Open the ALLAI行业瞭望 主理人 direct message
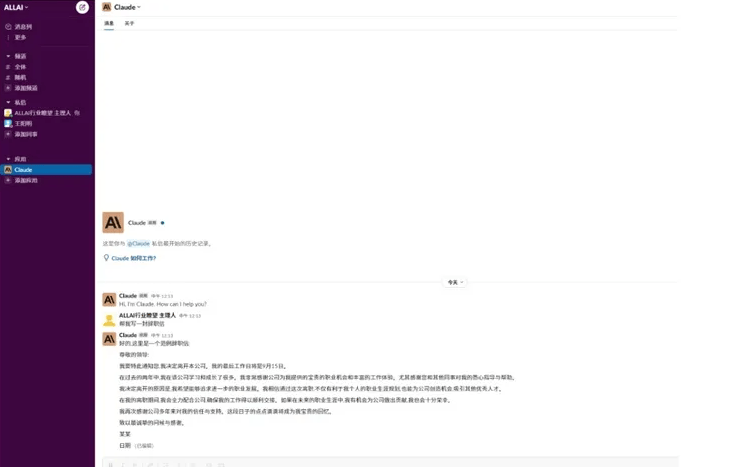Screen dimensions: 750x467 pos(40,113)
